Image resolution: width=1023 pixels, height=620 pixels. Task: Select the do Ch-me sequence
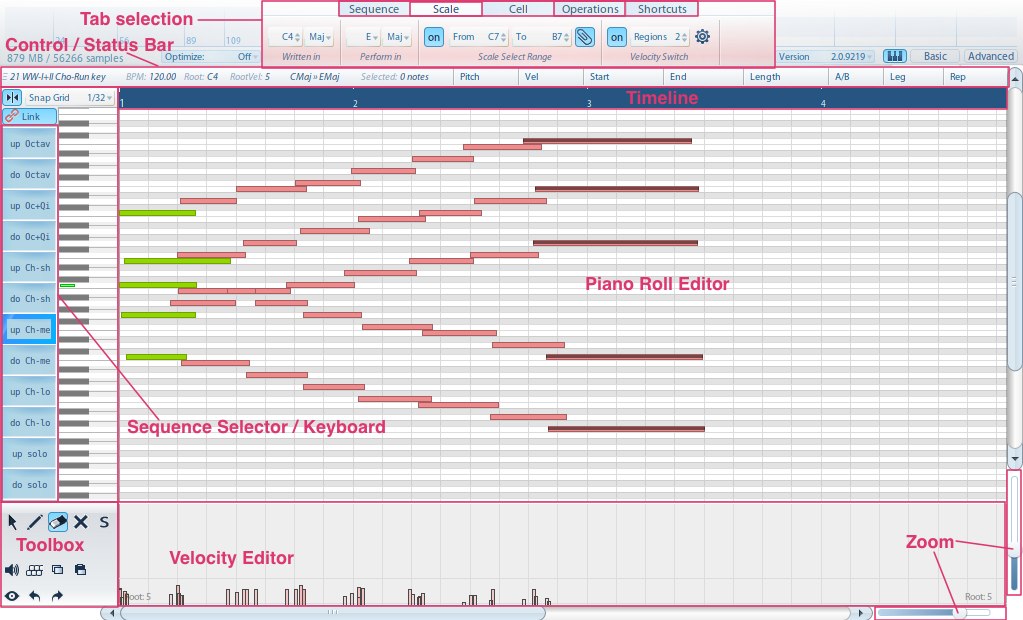tap(29, 360)
